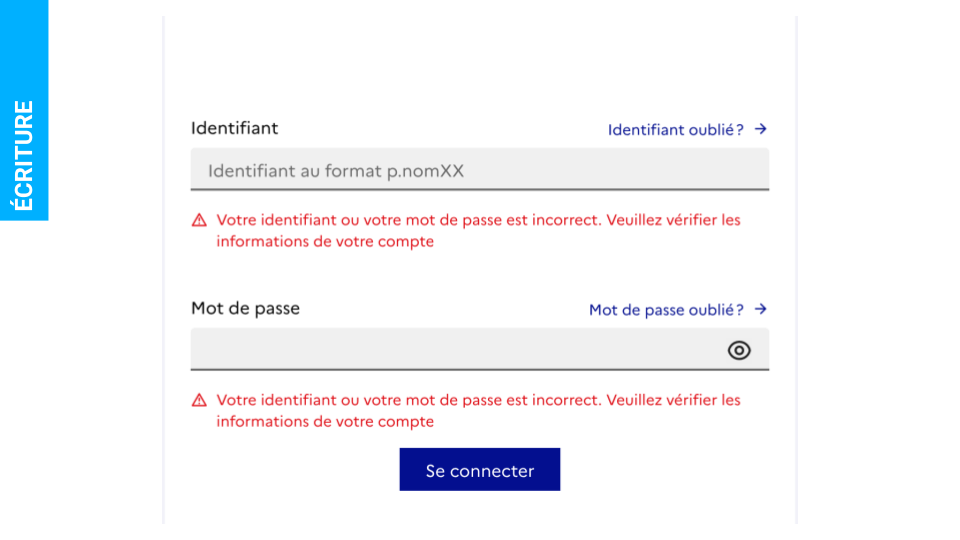This screenshot has width=960, height=540.
Task: Click the error message's first line below the password field
Action: click(x=478, y=400)
